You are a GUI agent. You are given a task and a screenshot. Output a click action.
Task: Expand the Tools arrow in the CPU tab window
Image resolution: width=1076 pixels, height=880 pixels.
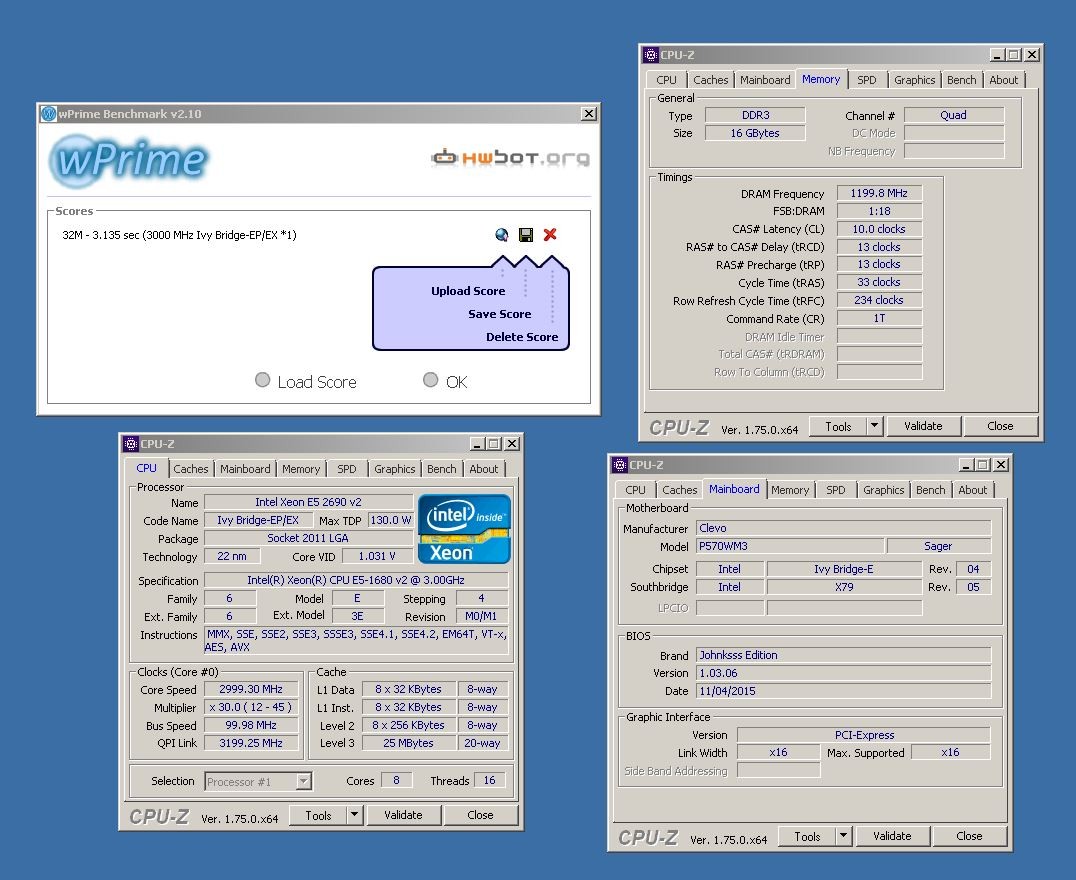pyautogui.click(x=354, y=815)
